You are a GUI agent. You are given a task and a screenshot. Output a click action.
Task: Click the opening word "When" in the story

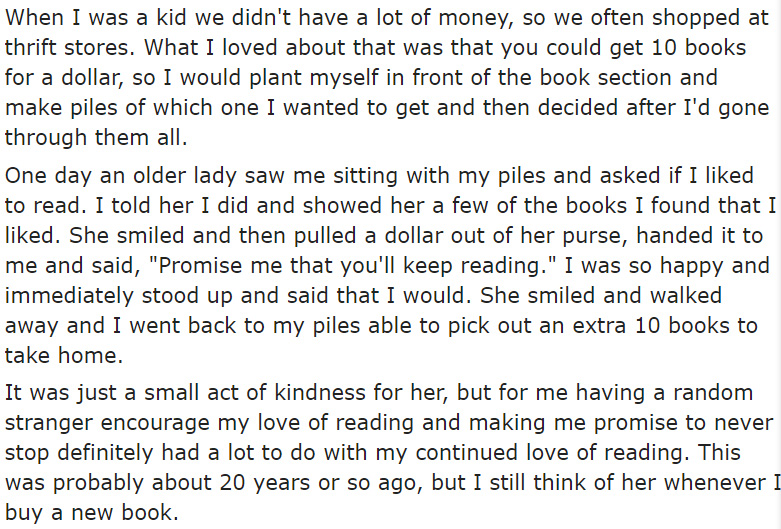point(34,18)
